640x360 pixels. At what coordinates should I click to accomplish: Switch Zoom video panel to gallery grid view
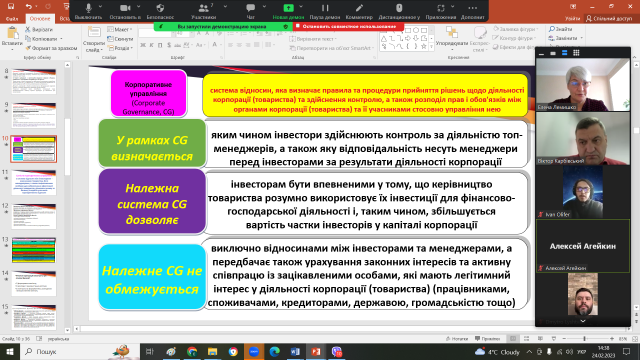(x=576, y=53)
